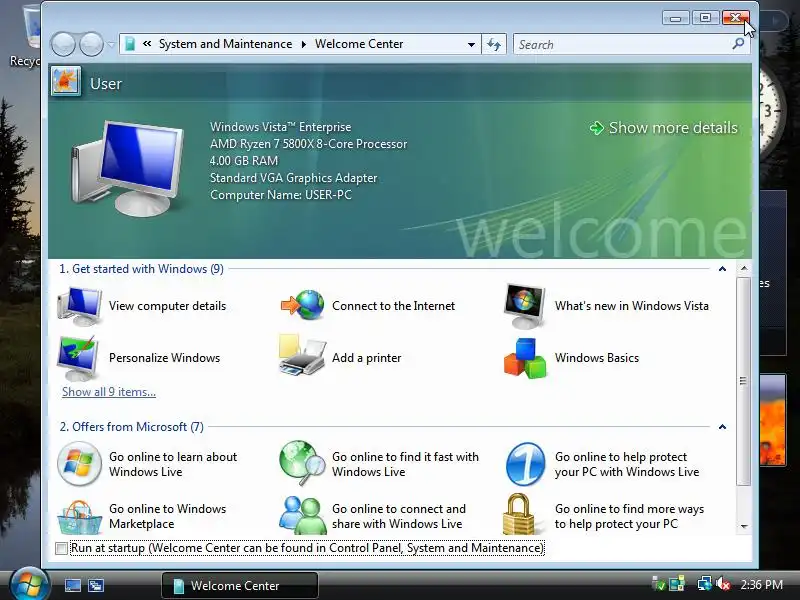
Task: Click the 1. Get started with Windows heading
Action: click(141, 269)
